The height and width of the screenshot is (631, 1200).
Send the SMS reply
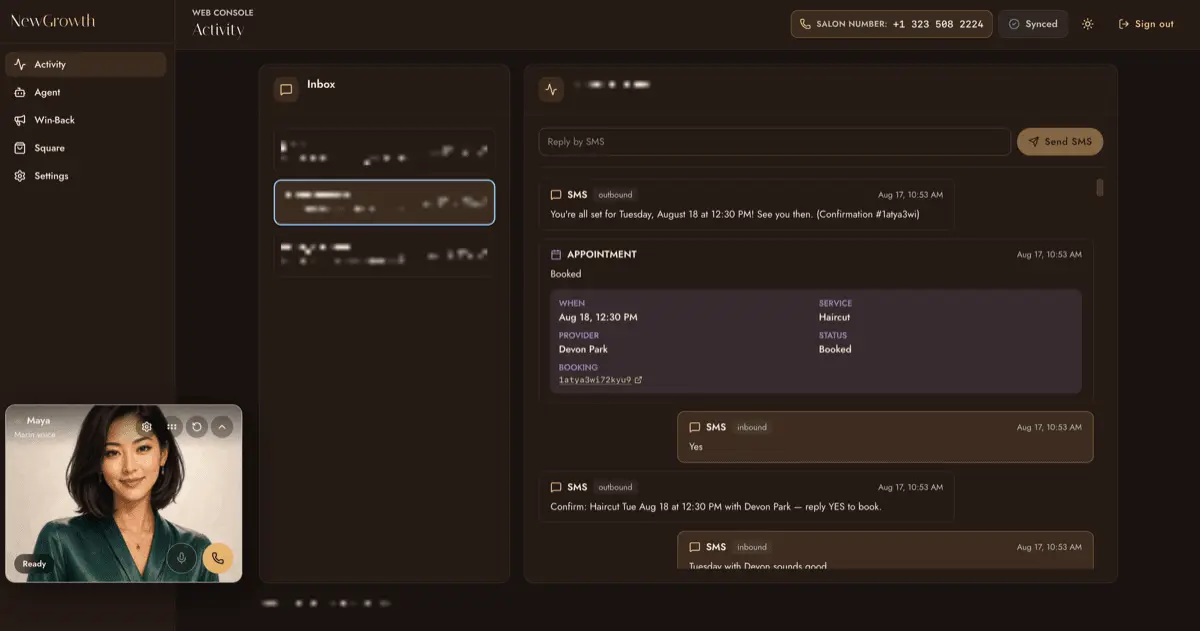point(1060,142)
